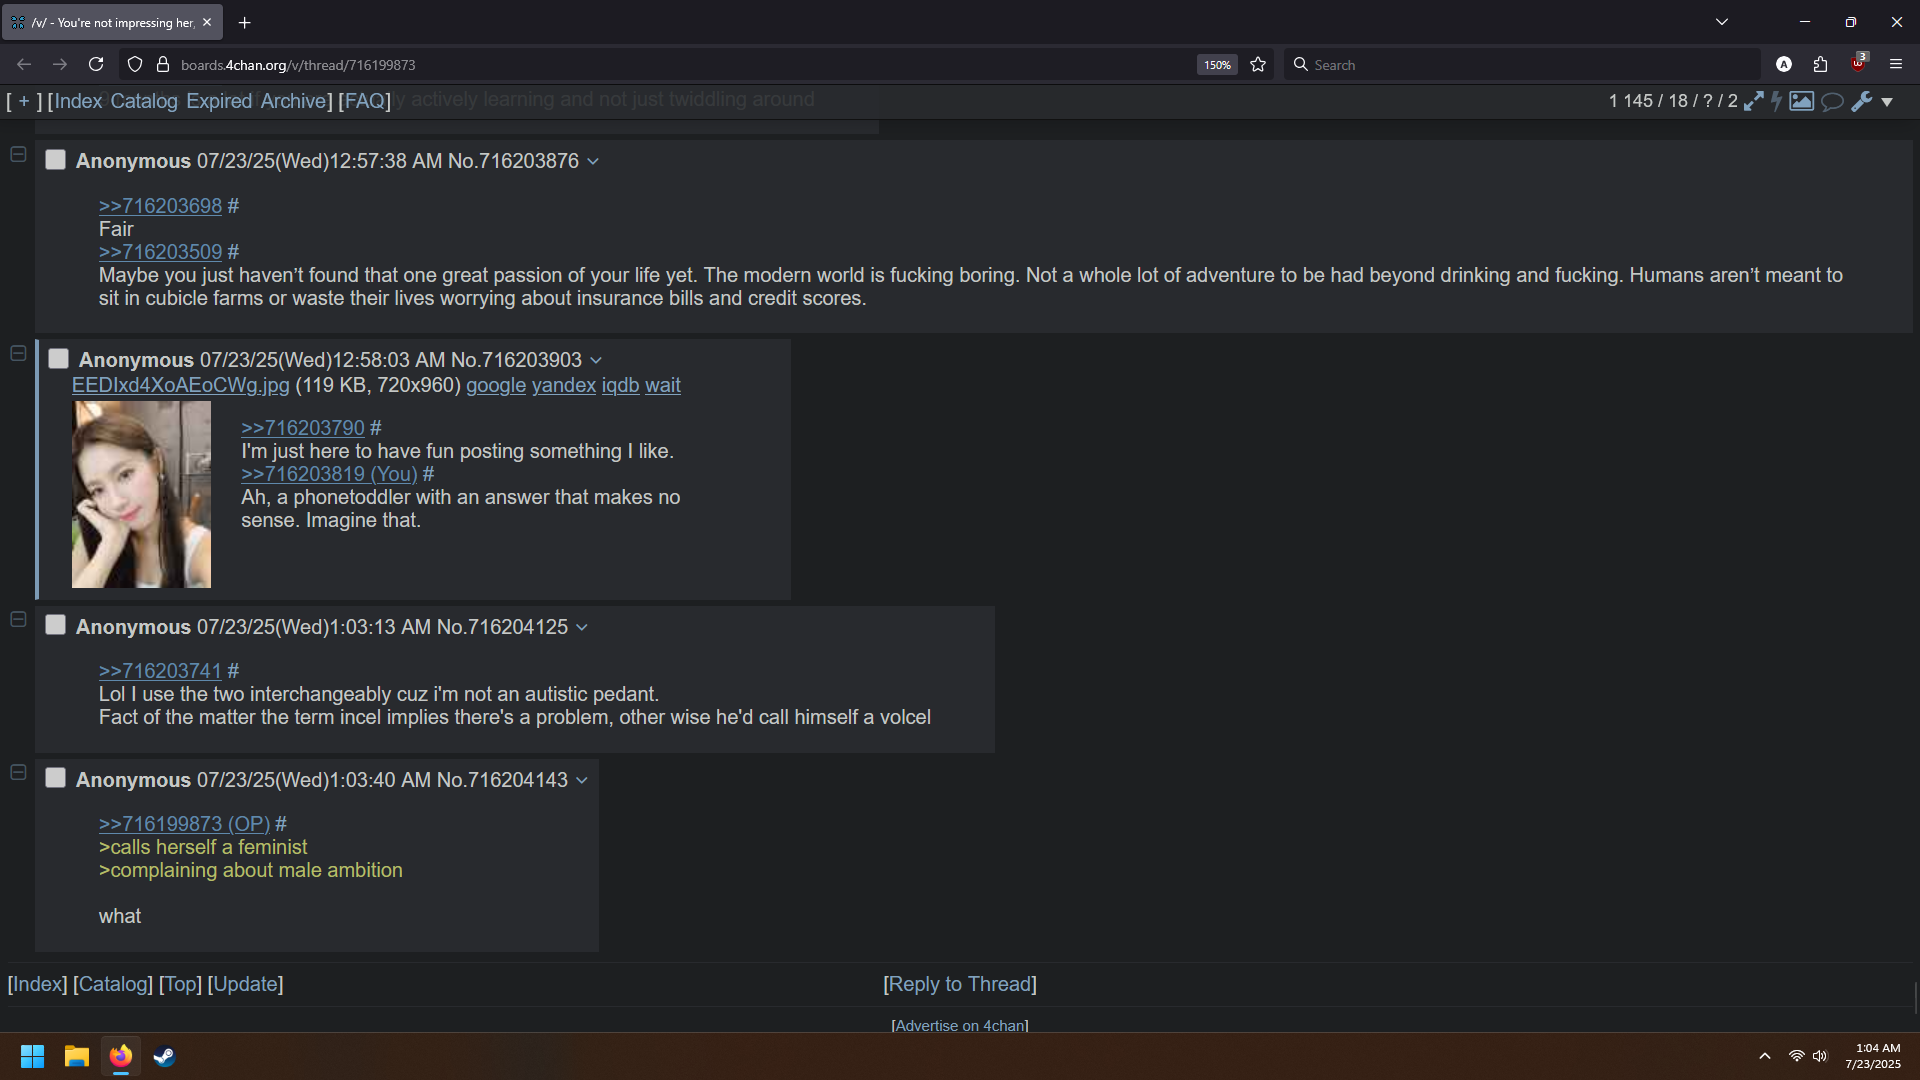Open the tracking protection shield icon
1920x1080 pixels.
(135, 64)
